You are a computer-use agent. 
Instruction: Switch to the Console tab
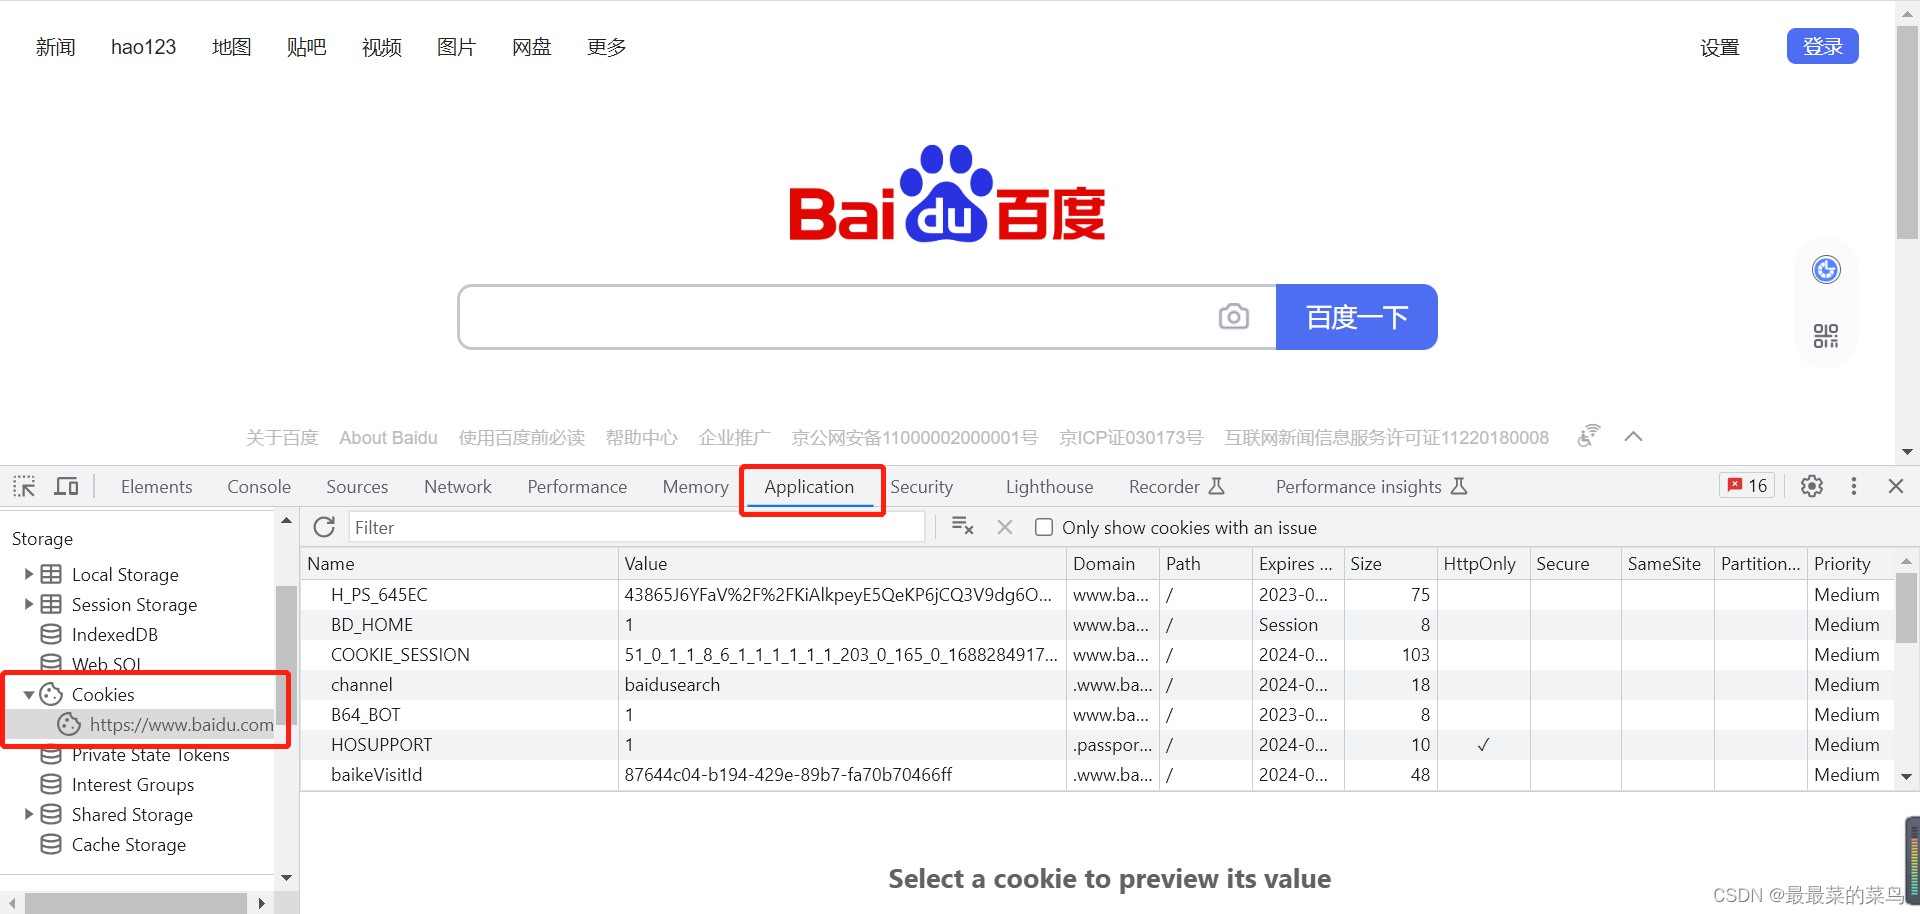click(259, 487)
